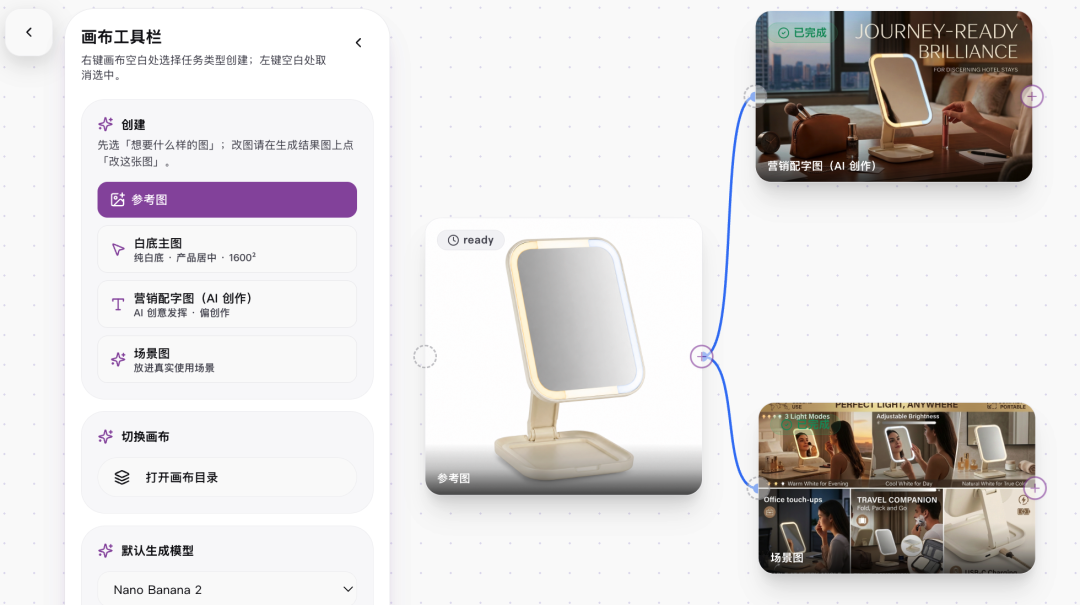1080x605 pixels.
Task: Click the sparkle icon beside 场景图 option
Action: 118,360
